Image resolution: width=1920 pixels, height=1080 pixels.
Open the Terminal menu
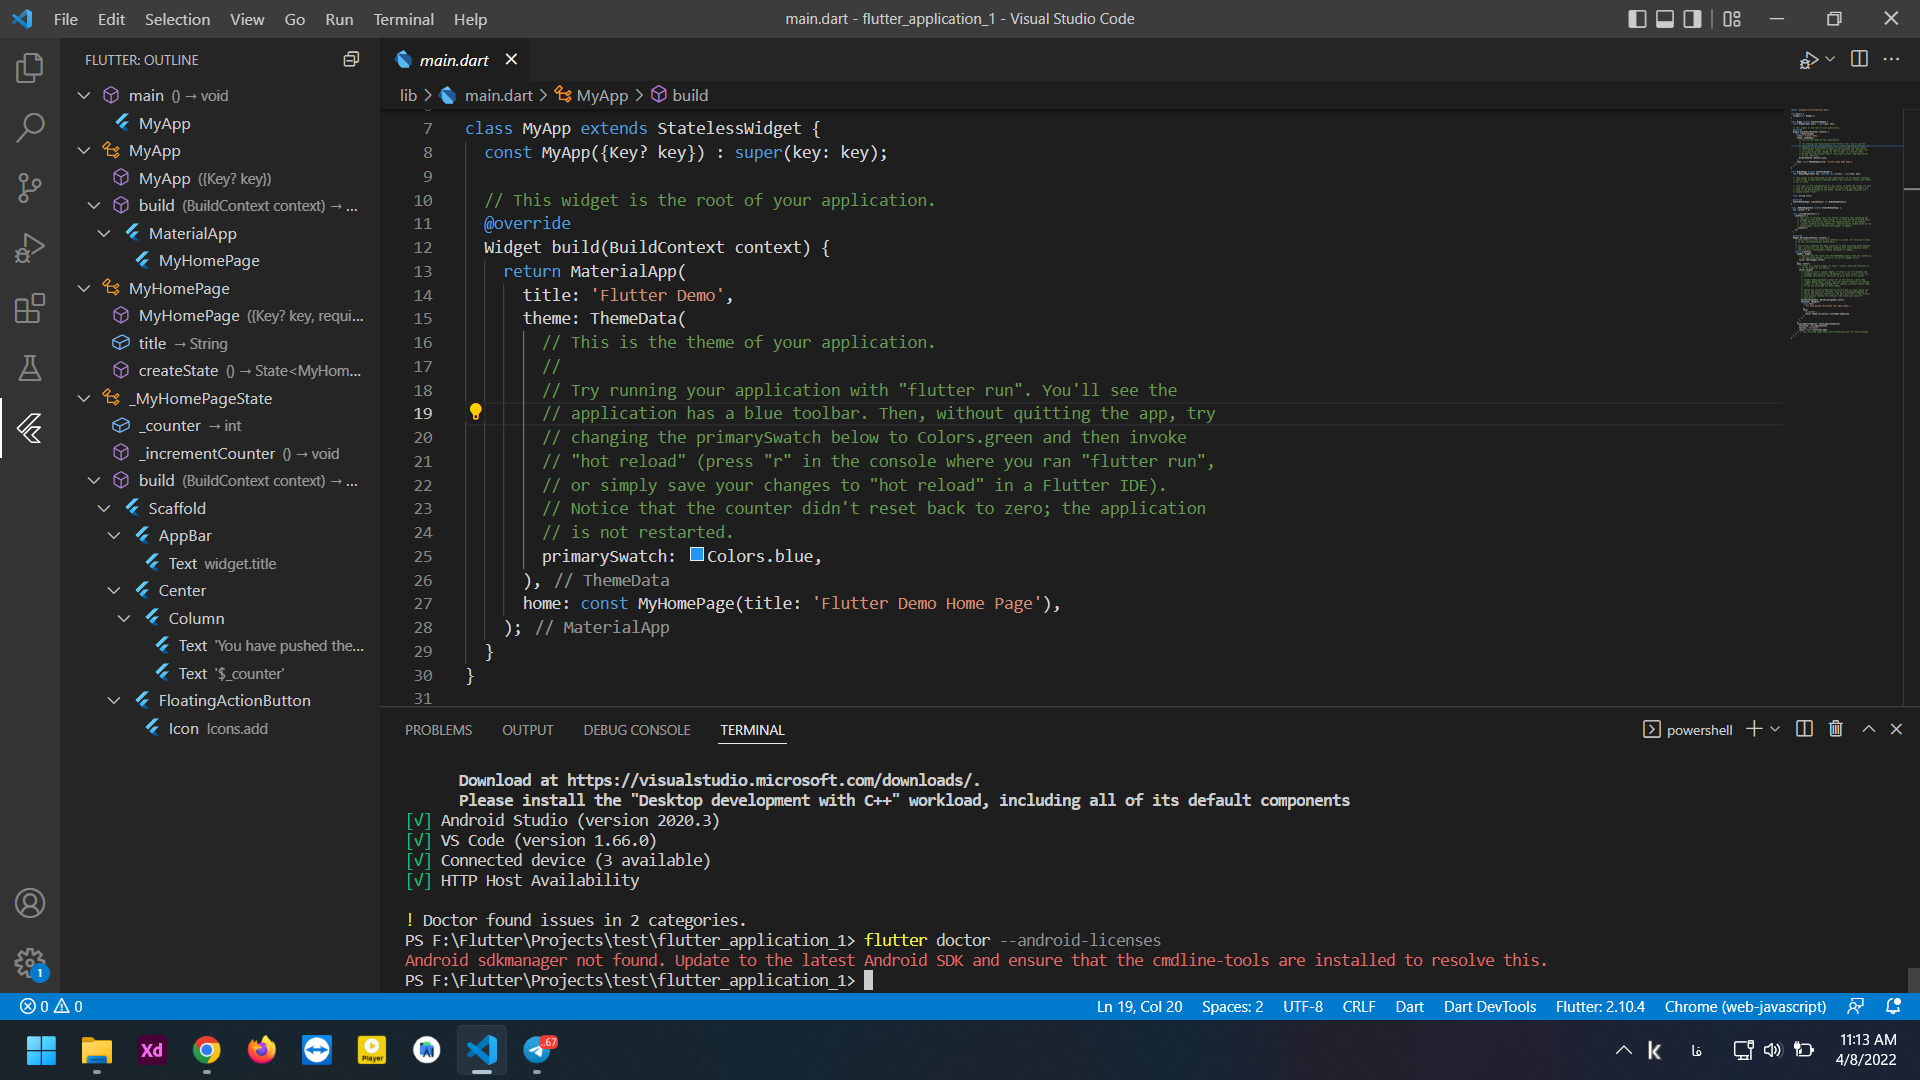tap(403, 19)
